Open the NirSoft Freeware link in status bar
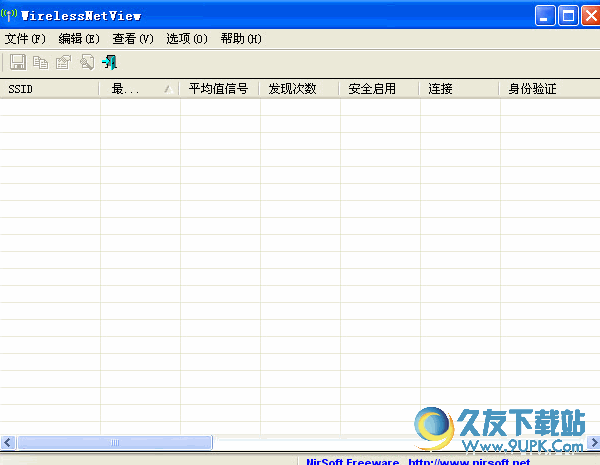Image resolution: width=600 pixels, height=465 pixels. tap(418, 461)
